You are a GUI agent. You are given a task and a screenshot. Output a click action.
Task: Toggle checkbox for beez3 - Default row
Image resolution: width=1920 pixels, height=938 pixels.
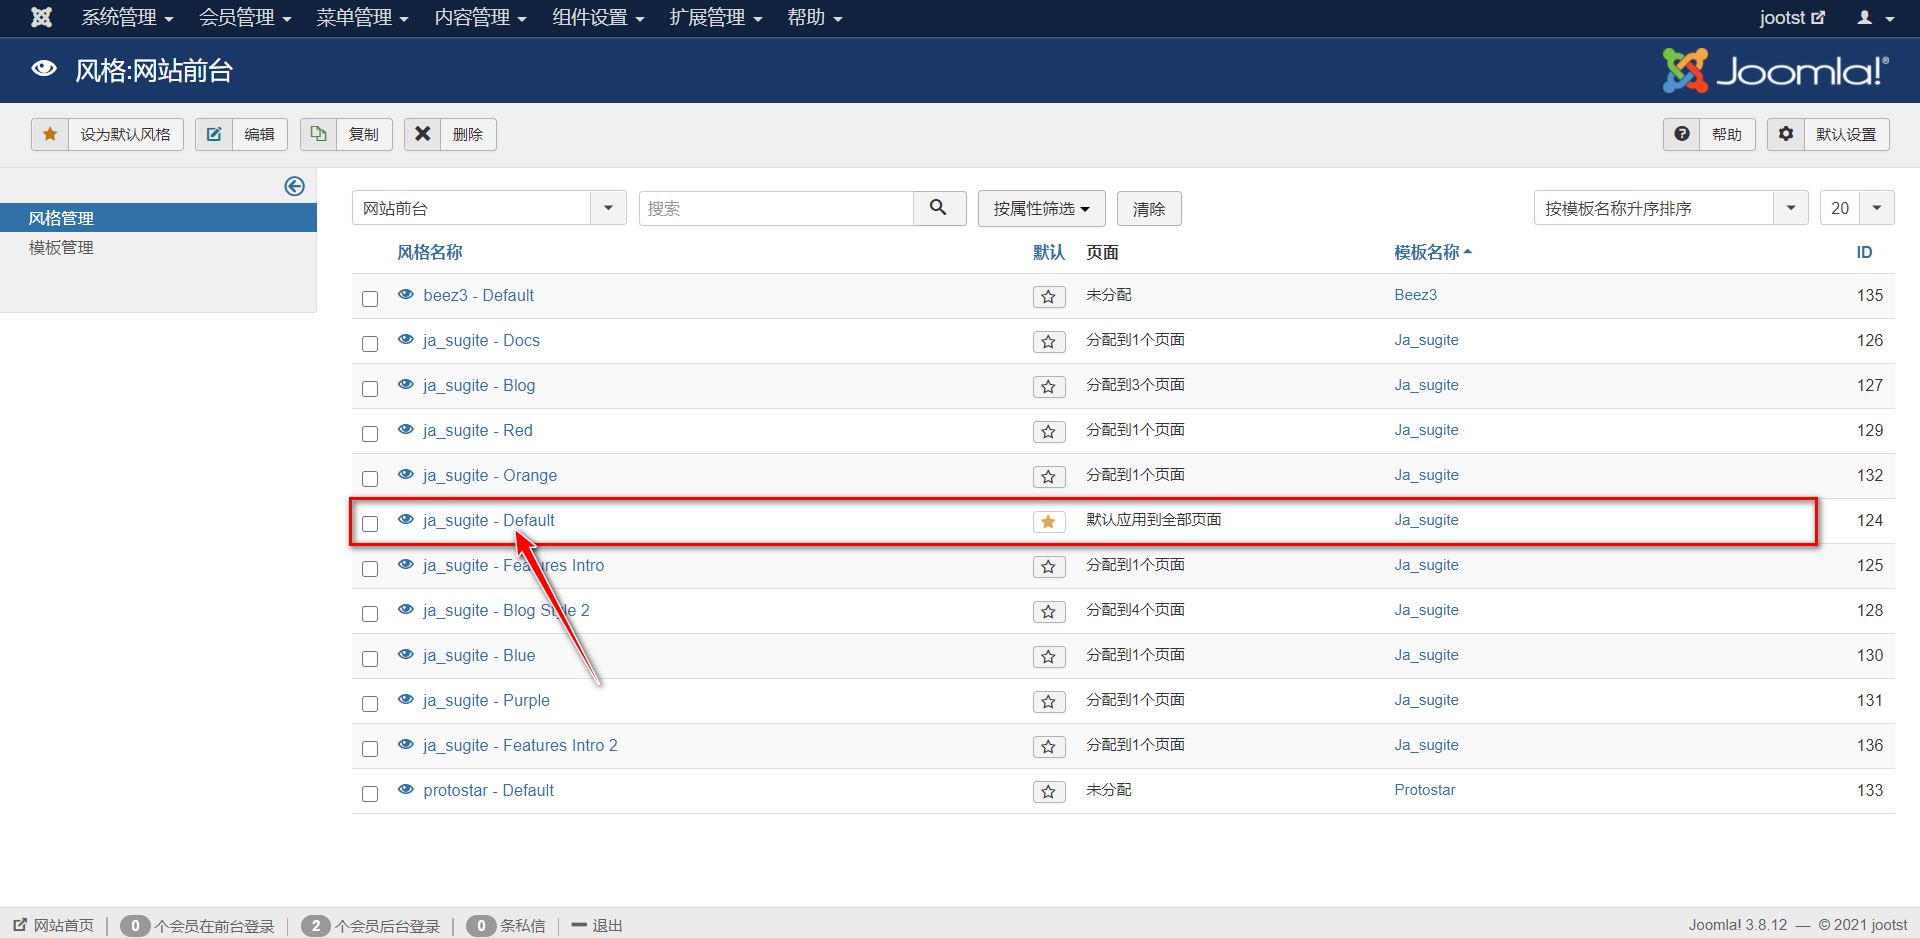click(370, 298)
